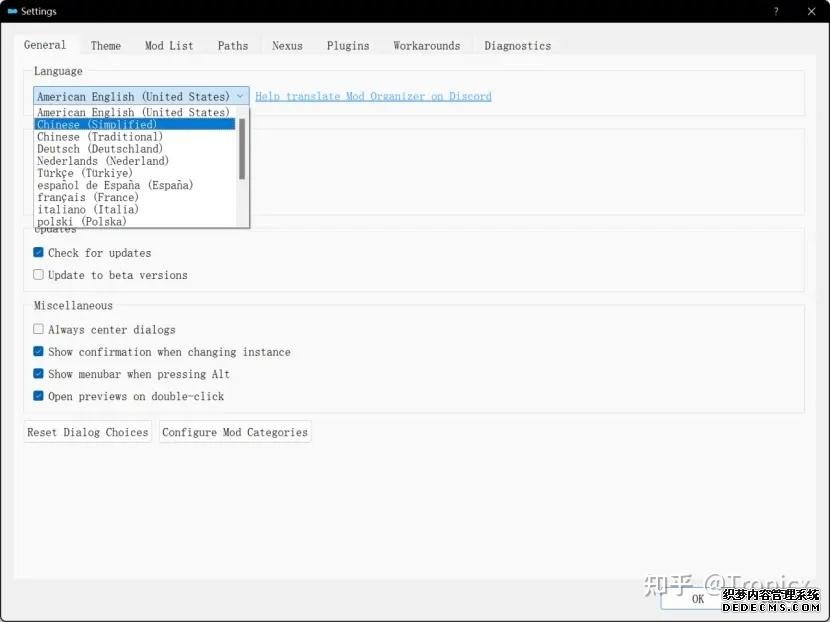Enable Update to beta versions

(x=39, y=275)
